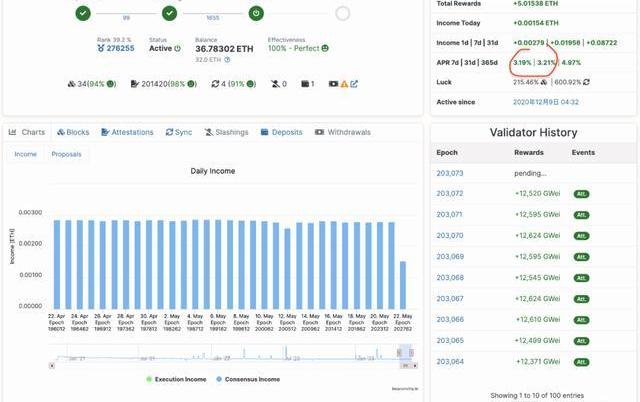Click the third green power step circle
Image resolution: width=640 pixels, height=402 pixels.
click(256, 13)
